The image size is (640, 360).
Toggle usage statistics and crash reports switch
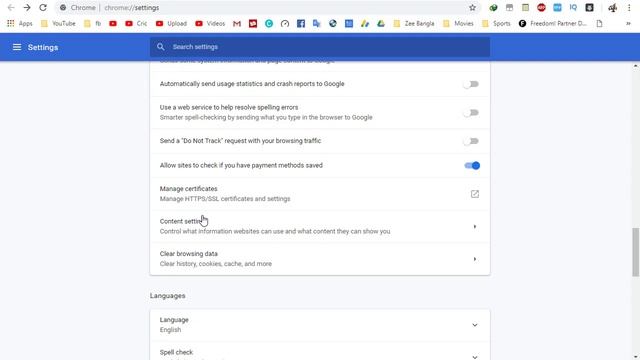pyautogui.click(x=471, y=84)
